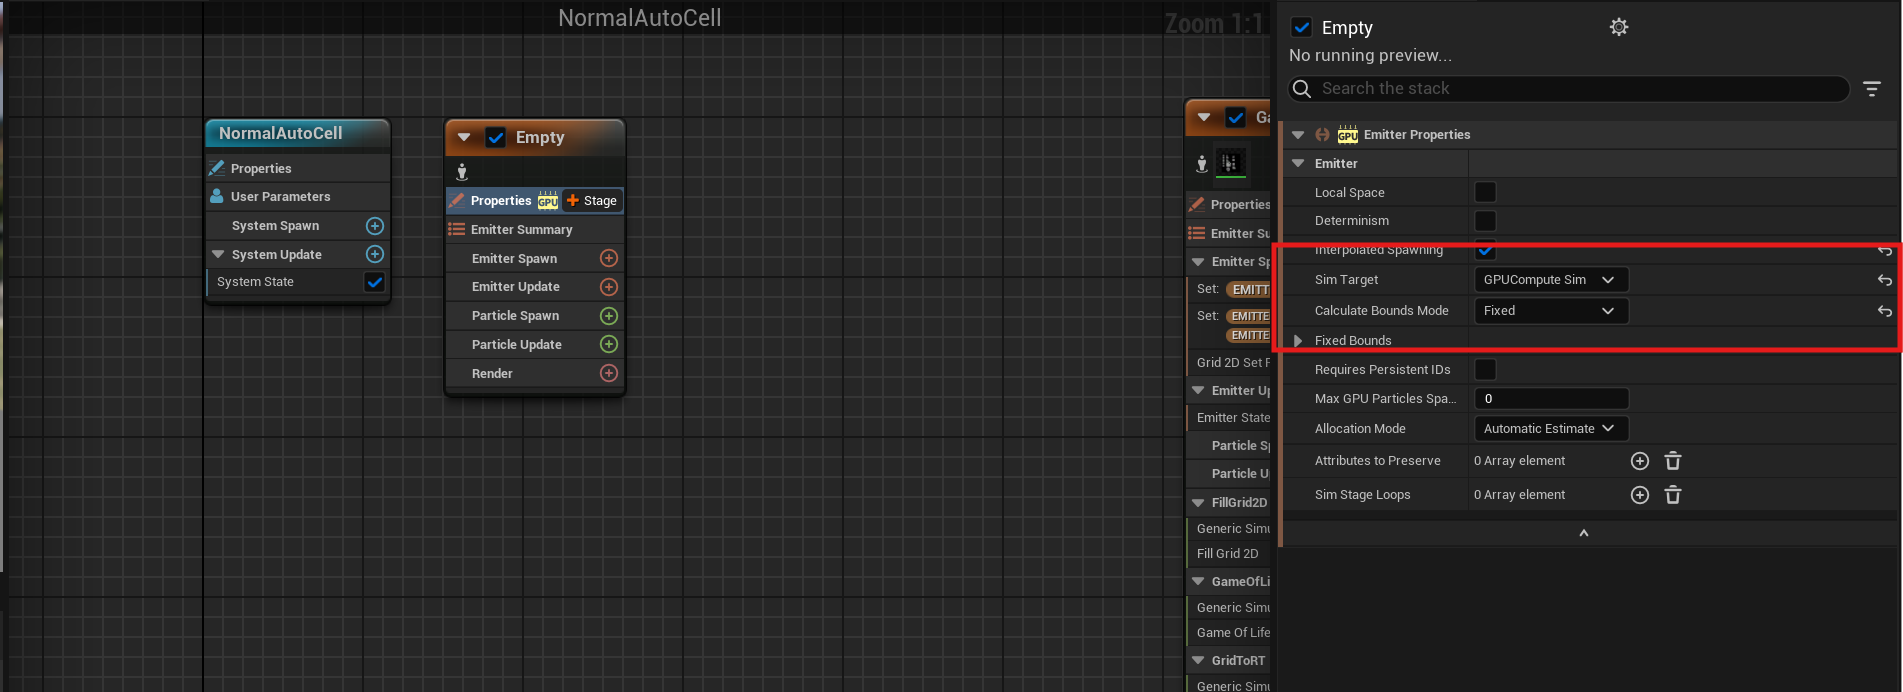Open the gear settings next to Empty

1619,27
